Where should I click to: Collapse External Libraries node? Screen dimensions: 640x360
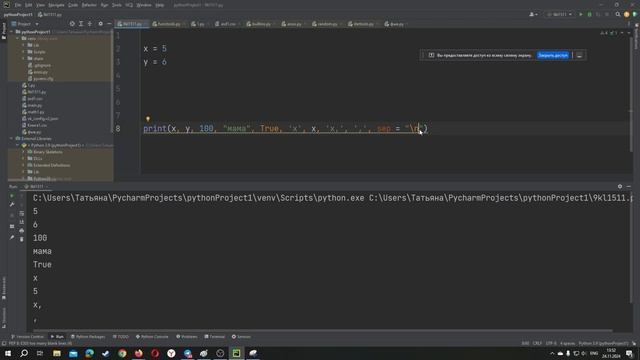(12, 138)
